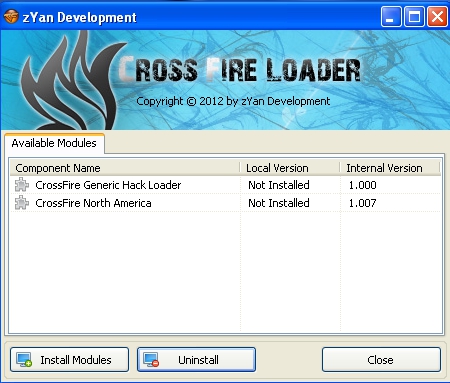Click the Not Installed cell for Generic Hack Loader
This screenshot has height=383, width=450.
(x=279, y=185)
